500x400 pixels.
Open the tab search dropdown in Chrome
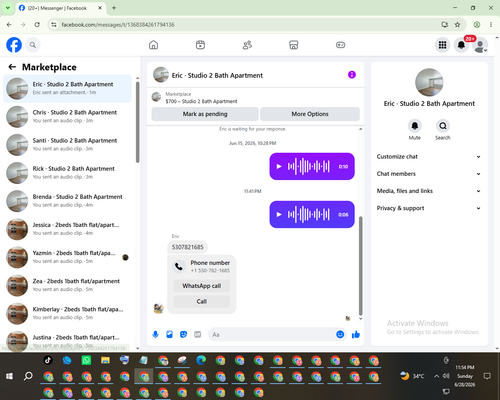(x=7, y=8)
